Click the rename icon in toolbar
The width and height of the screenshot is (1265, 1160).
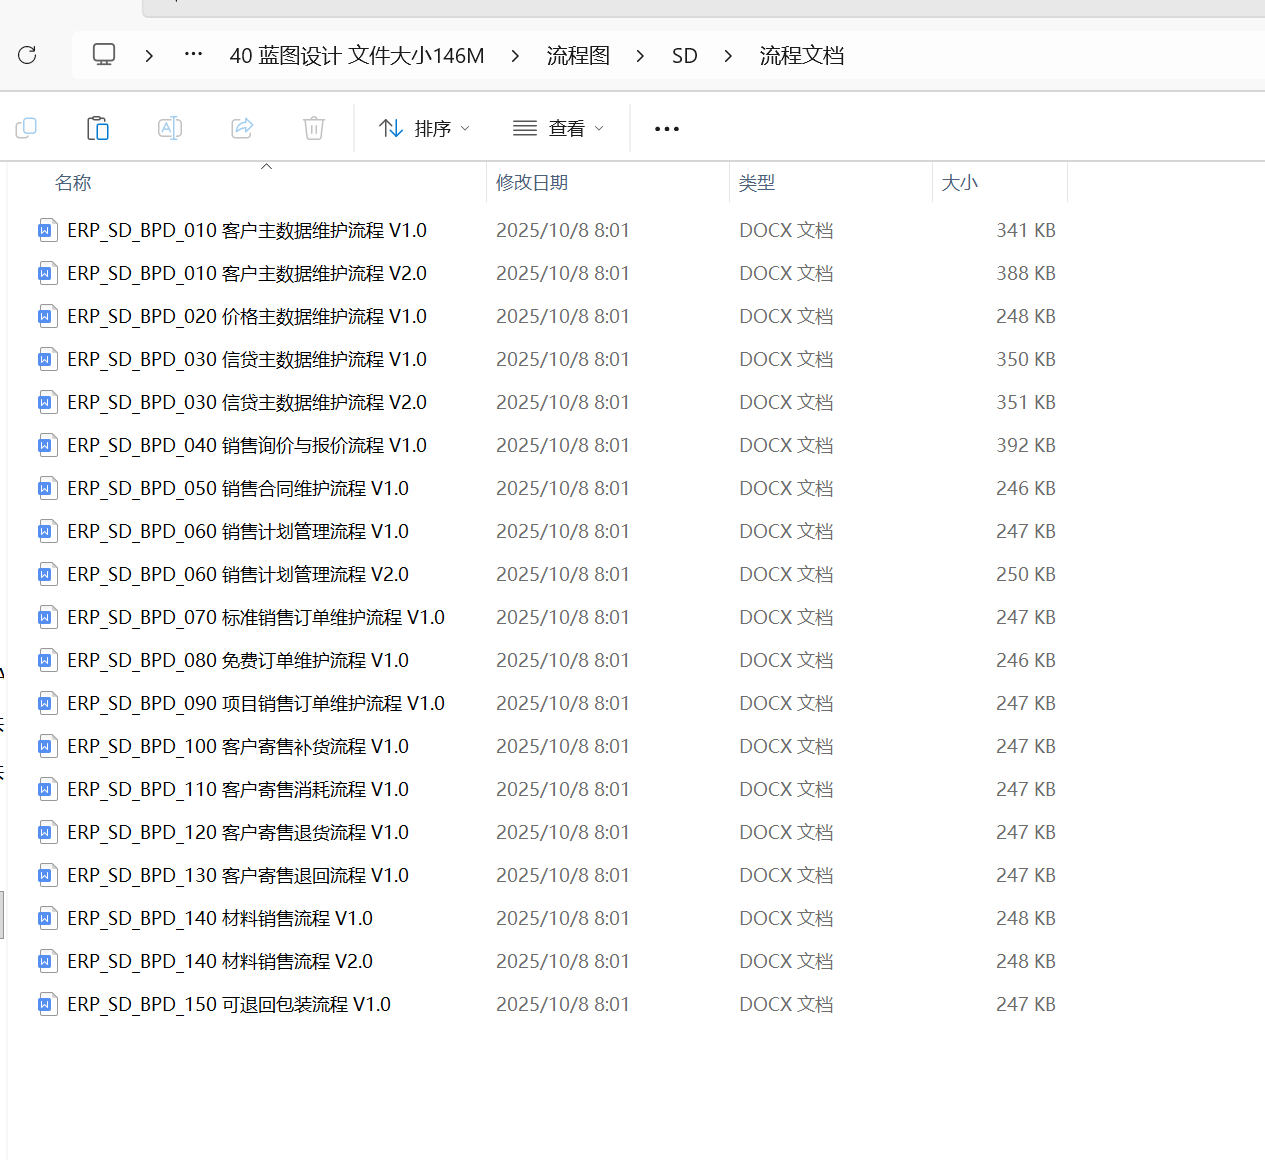(x=170, y=128)
